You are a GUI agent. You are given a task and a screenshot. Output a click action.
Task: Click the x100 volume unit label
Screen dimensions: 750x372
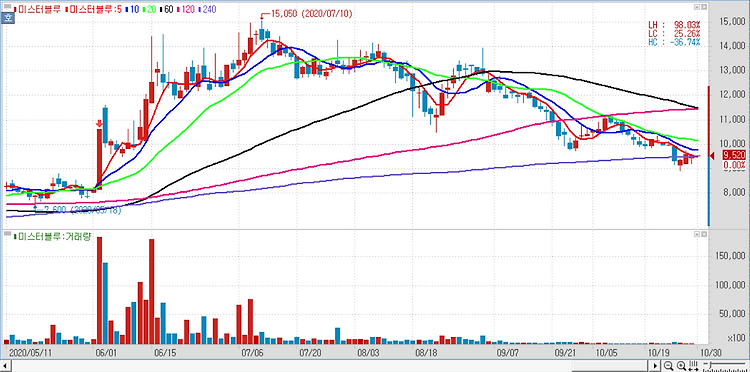coord(736,339)
